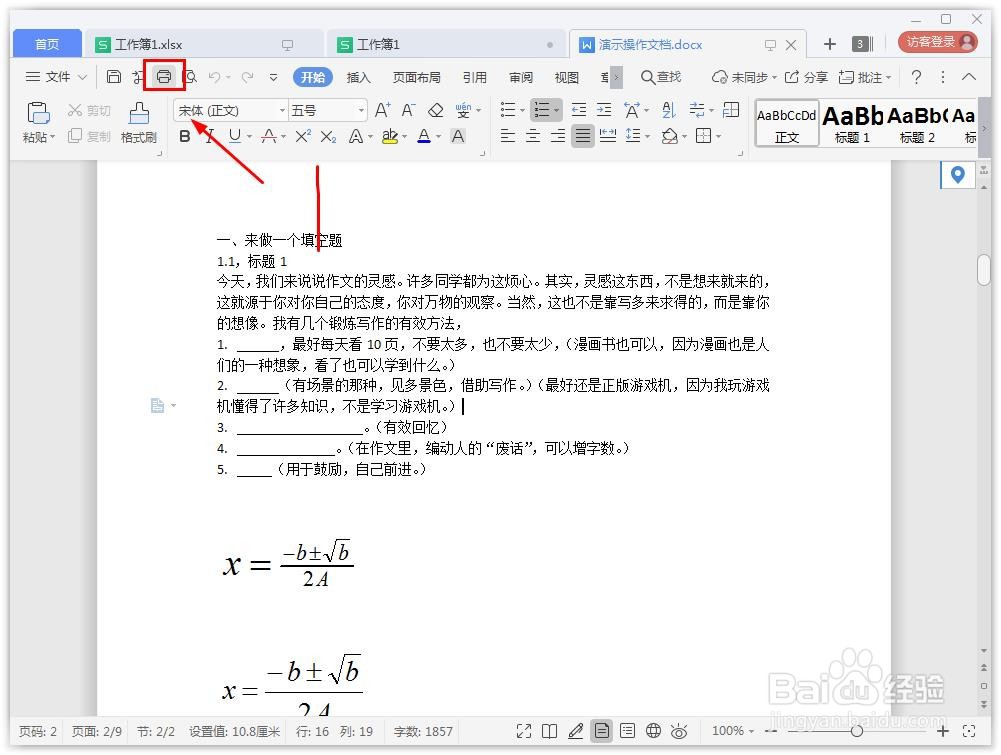The image size is (1001, 755).
Task: Toggle the numbered list
Action: point(540,110)
